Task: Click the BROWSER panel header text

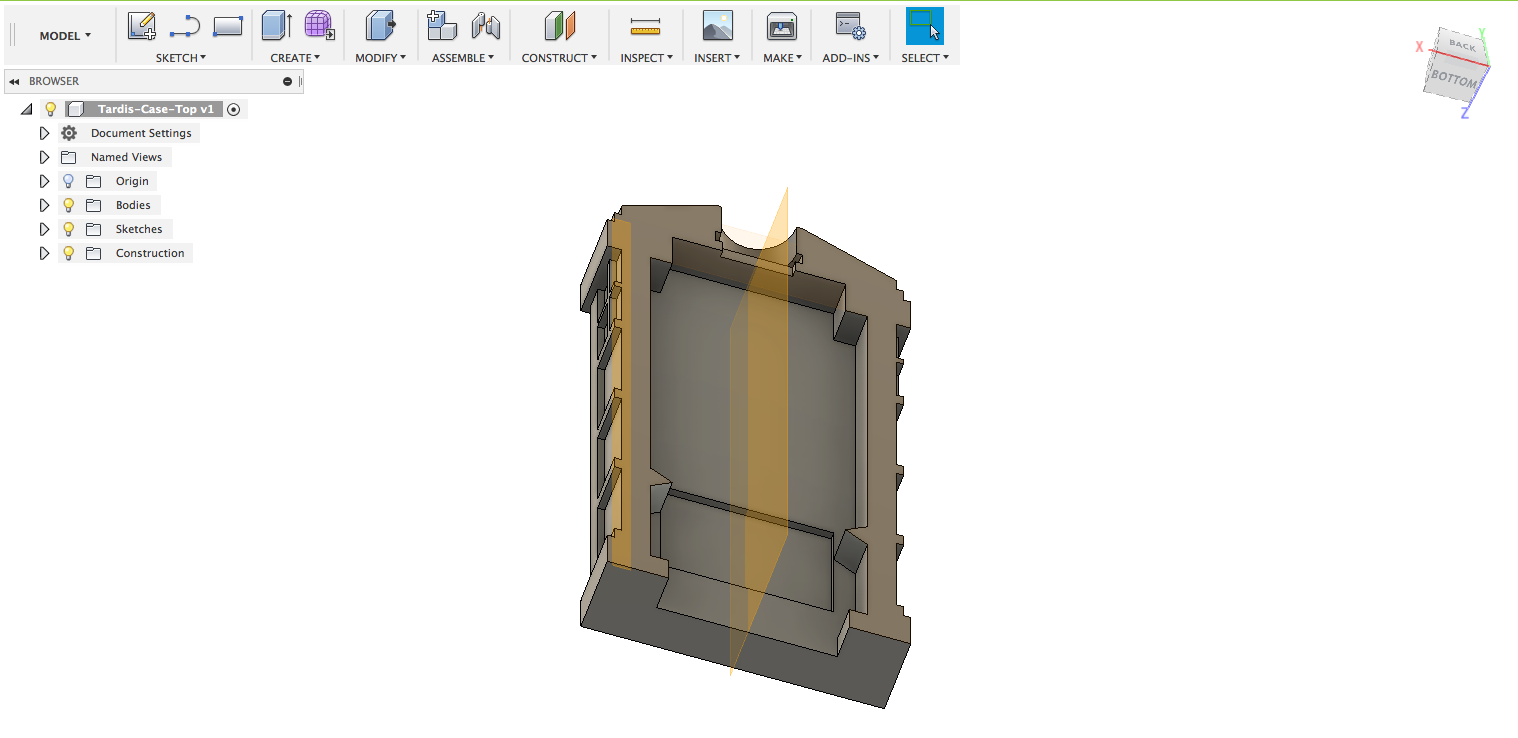Action: pyautogui.click(x=54, y=81)
